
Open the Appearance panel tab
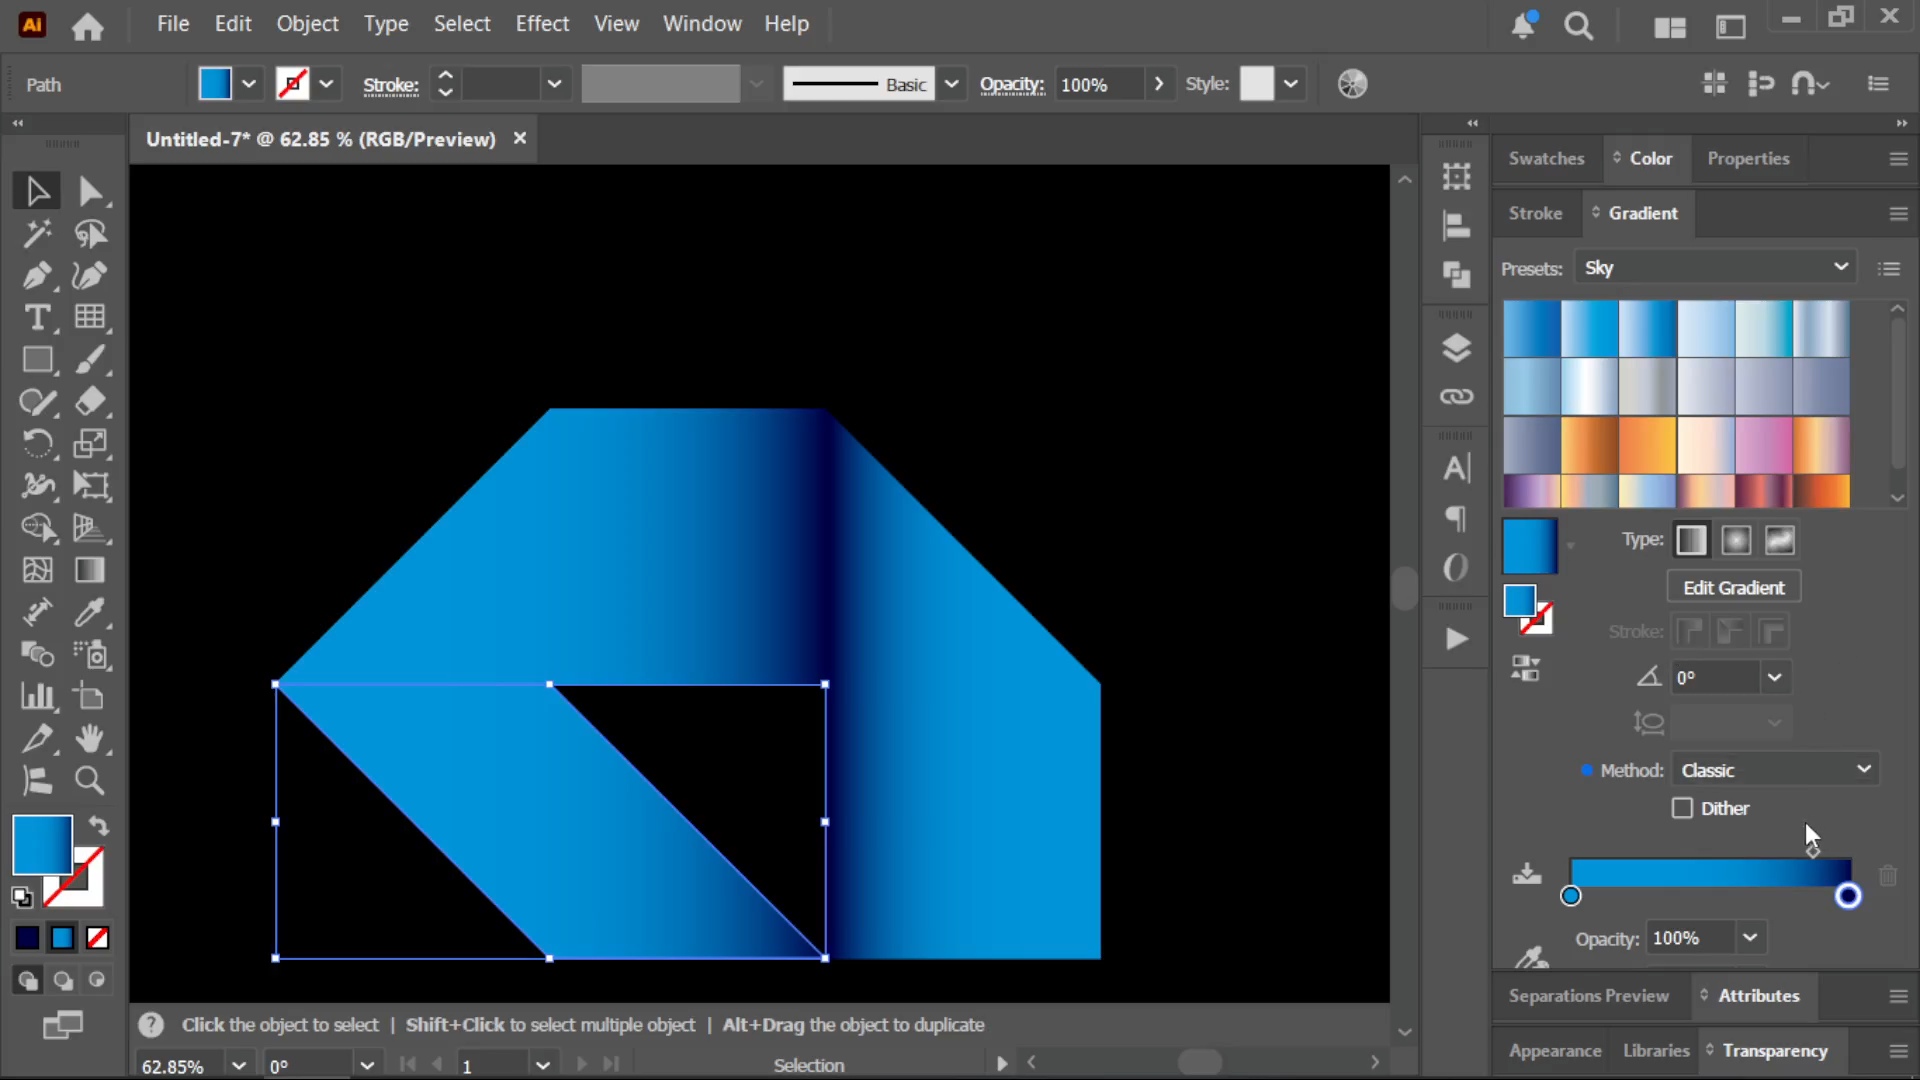1555,1051
